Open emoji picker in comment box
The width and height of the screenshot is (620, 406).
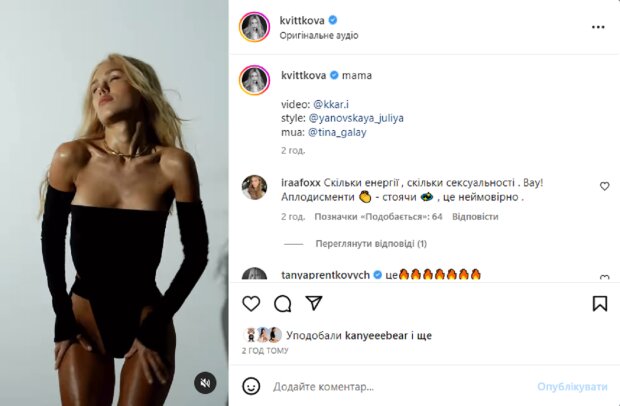pos(252,386)
